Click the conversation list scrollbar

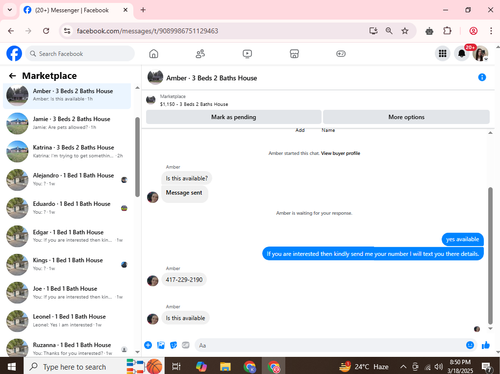pos(137,157)
